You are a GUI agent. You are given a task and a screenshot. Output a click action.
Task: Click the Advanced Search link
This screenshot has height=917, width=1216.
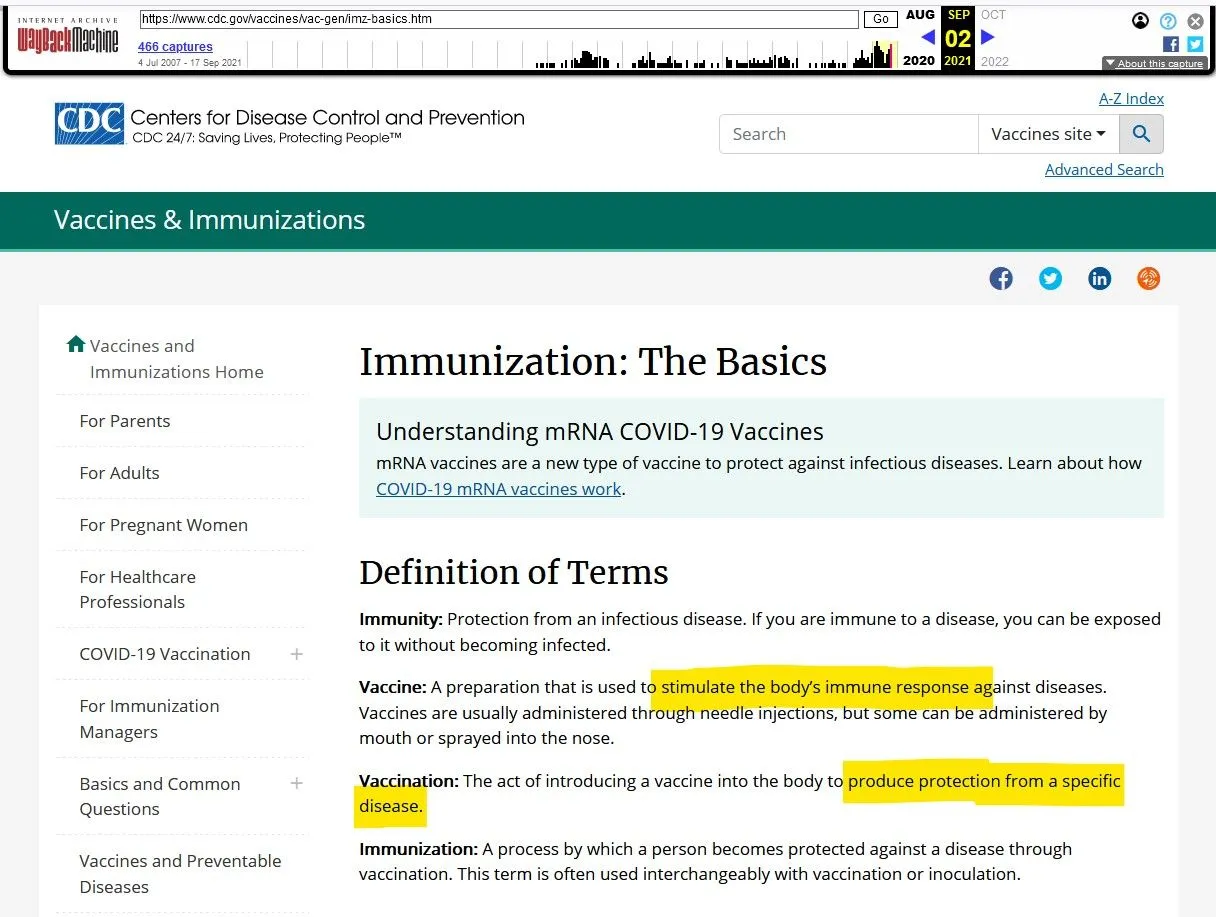(1103, 169)
